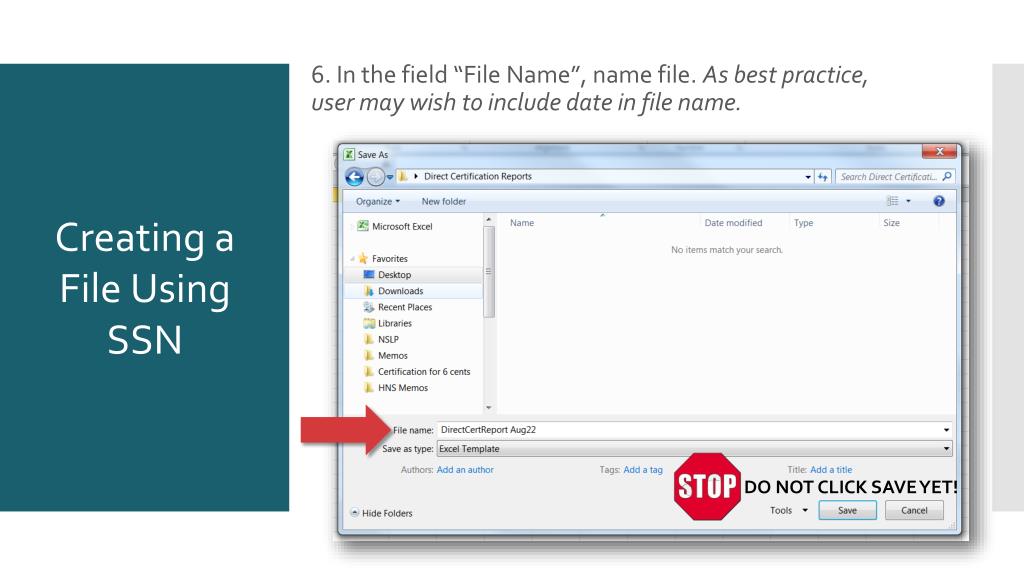The width and height of the screenshot is (1024, 576).
Task: Open Certification for 6 cents folder
Action: coord(424,372)
